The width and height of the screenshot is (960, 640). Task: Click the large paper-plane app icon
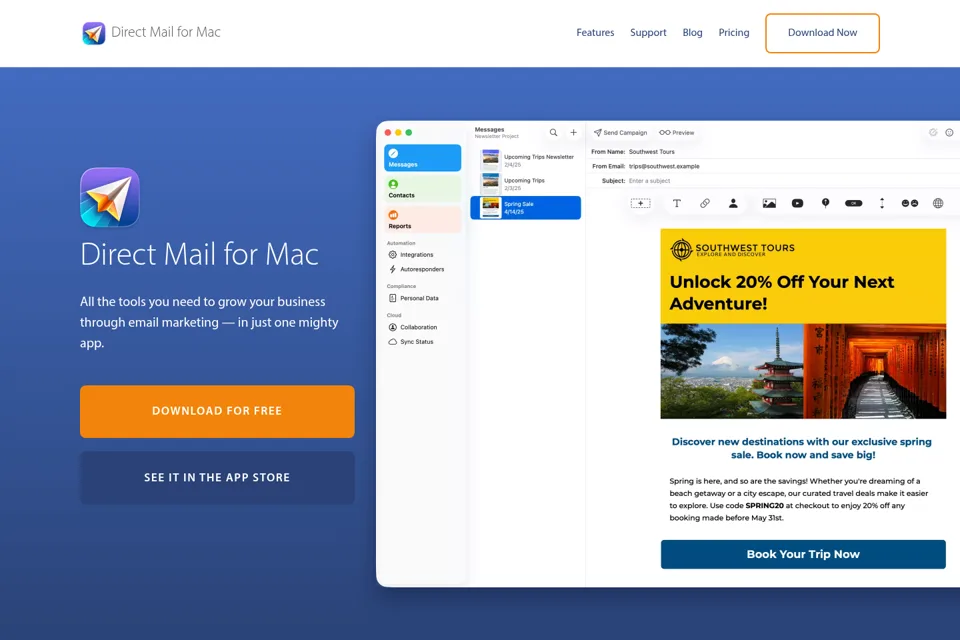[x=110, y=197]
